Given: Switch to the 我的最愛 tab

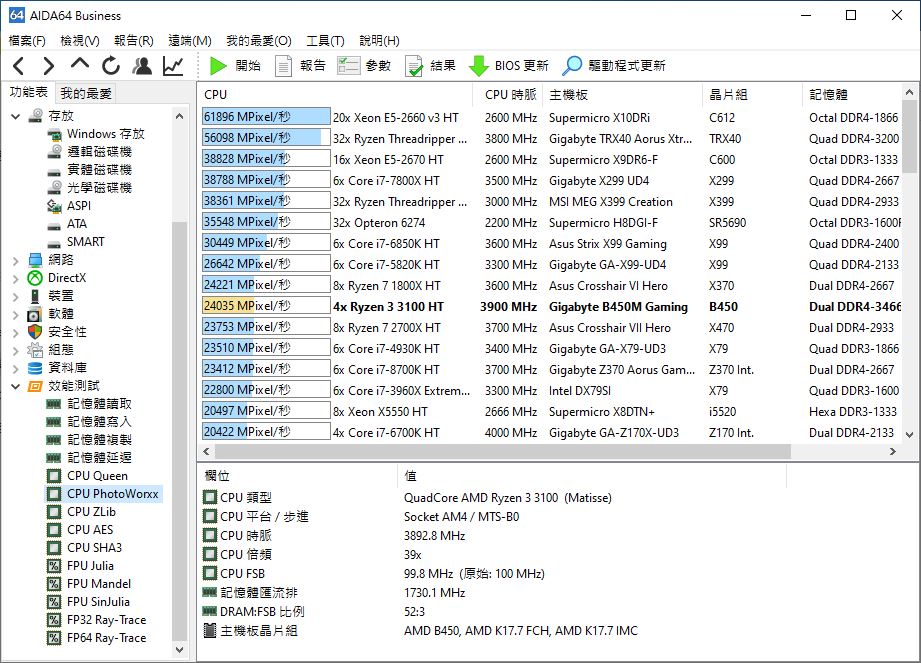Looking at the screenshot, I should 85,93.
